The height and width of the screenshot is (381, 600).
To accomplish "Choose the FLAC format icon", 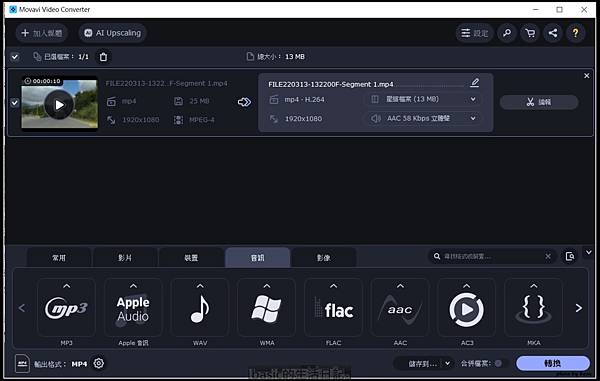I will point(333,309).
